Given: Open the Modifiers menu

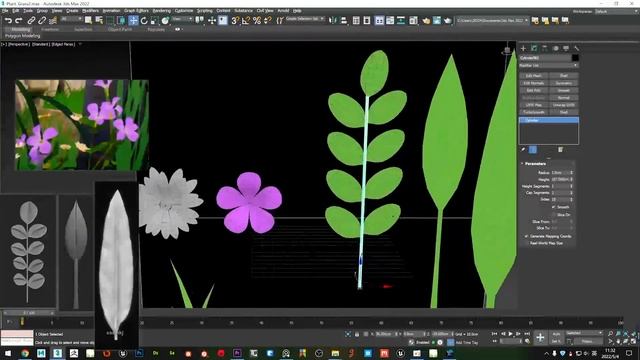Looking at the screenshot, I should (90, 11).
